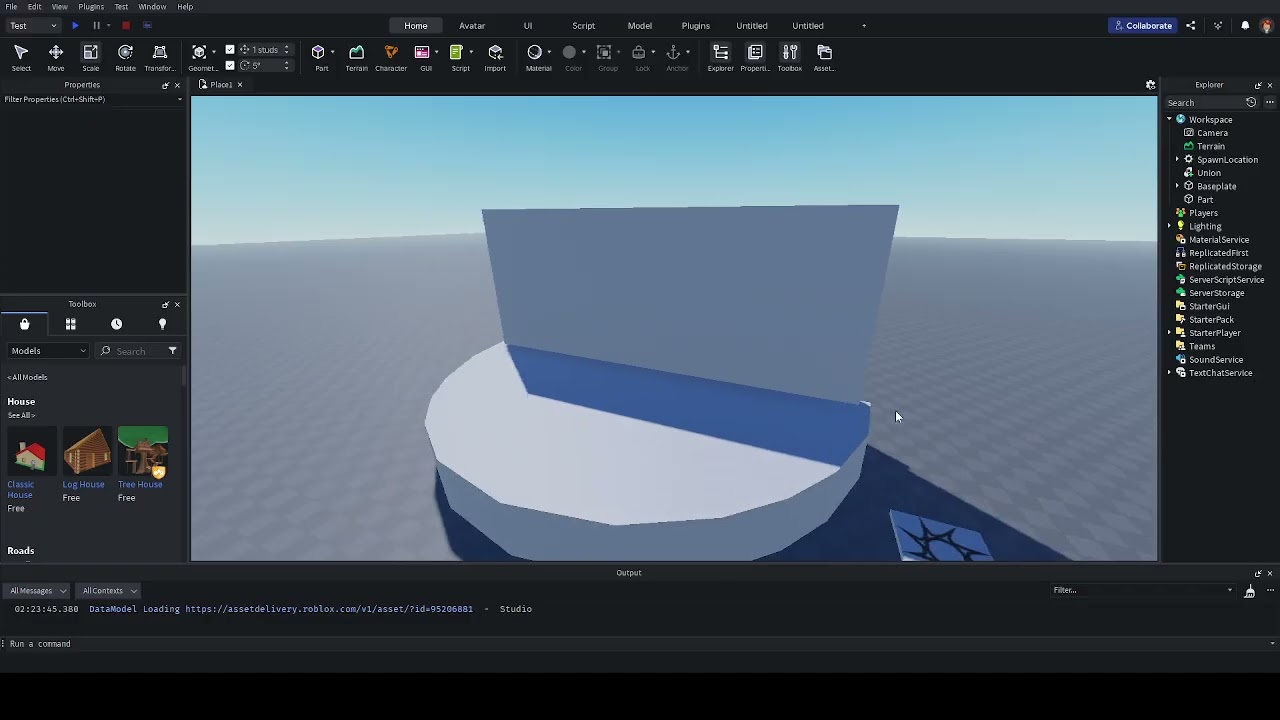1280x720 pixels.
Task: Open the Terrain editor
Action: [x=356, y=58]
